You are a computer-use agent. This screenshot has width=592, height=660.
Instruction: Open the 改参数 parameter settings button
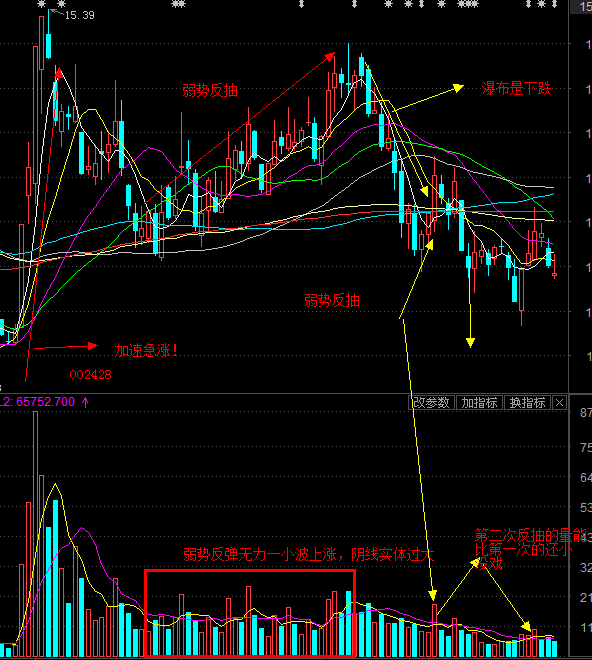[431, 403]
